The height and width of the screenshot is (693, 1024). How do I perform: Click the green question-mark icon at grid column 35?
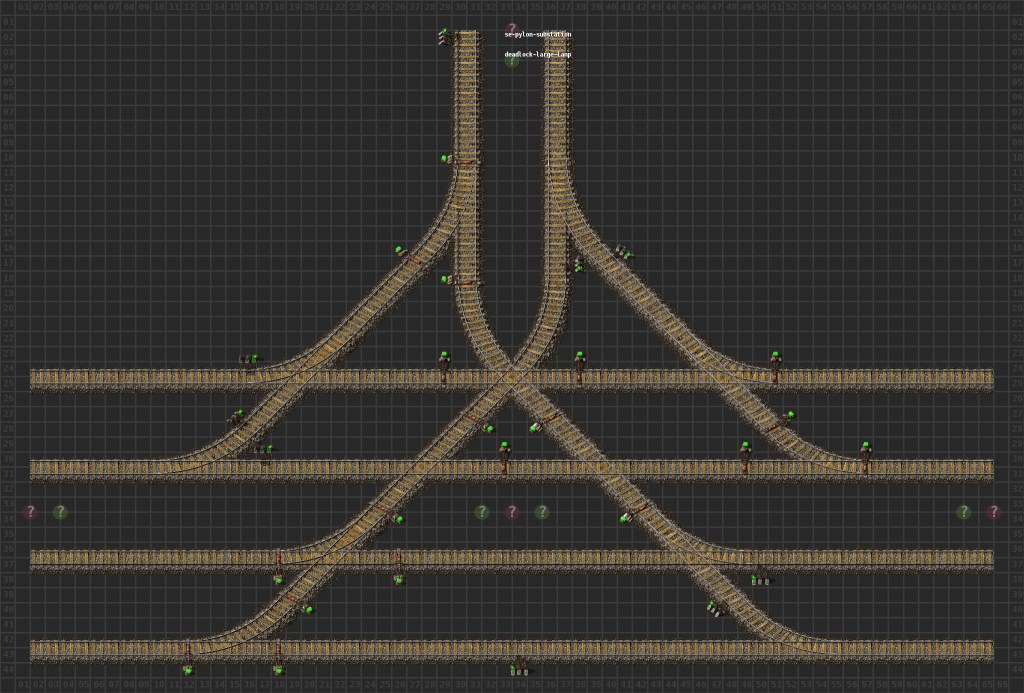tap(542, 512)
